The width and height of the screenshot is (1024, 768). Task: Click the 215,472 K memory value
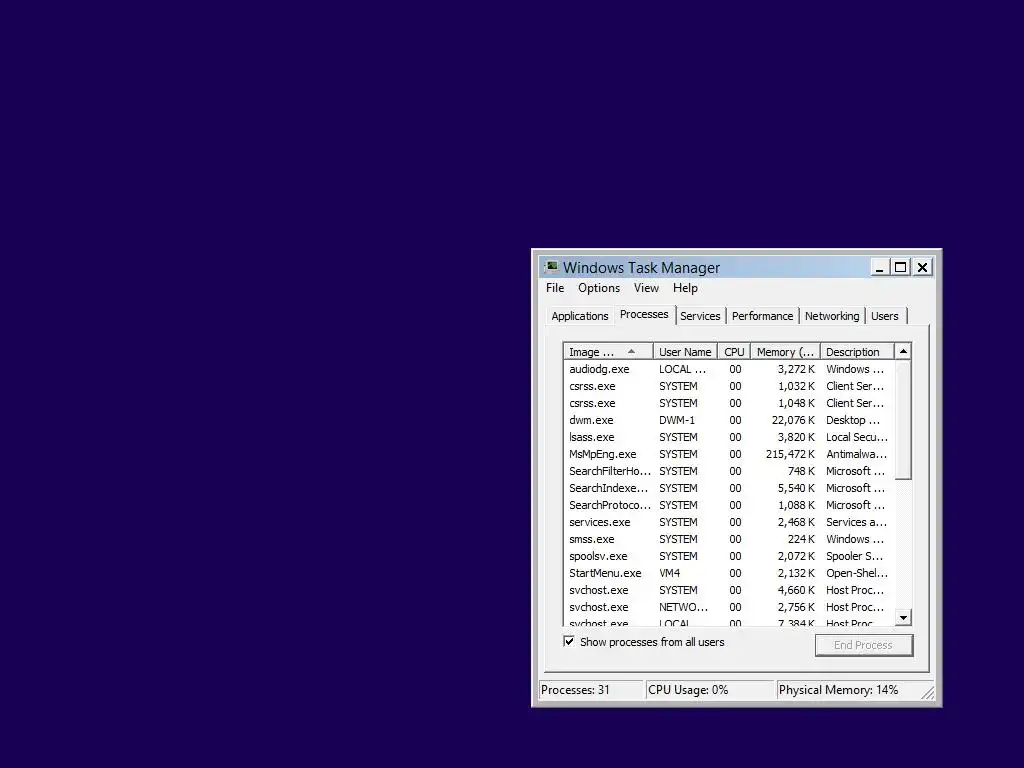tap(790, 454)
